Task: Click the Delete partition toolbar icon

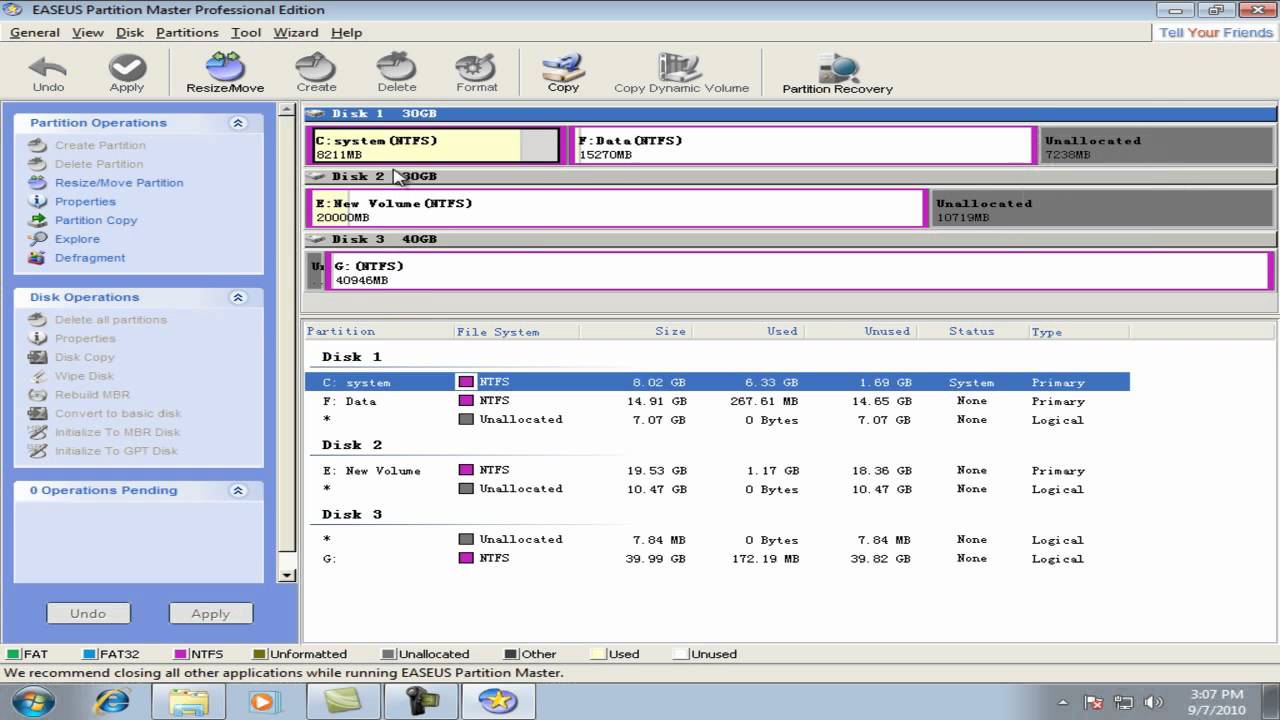Action: (397, 73)
